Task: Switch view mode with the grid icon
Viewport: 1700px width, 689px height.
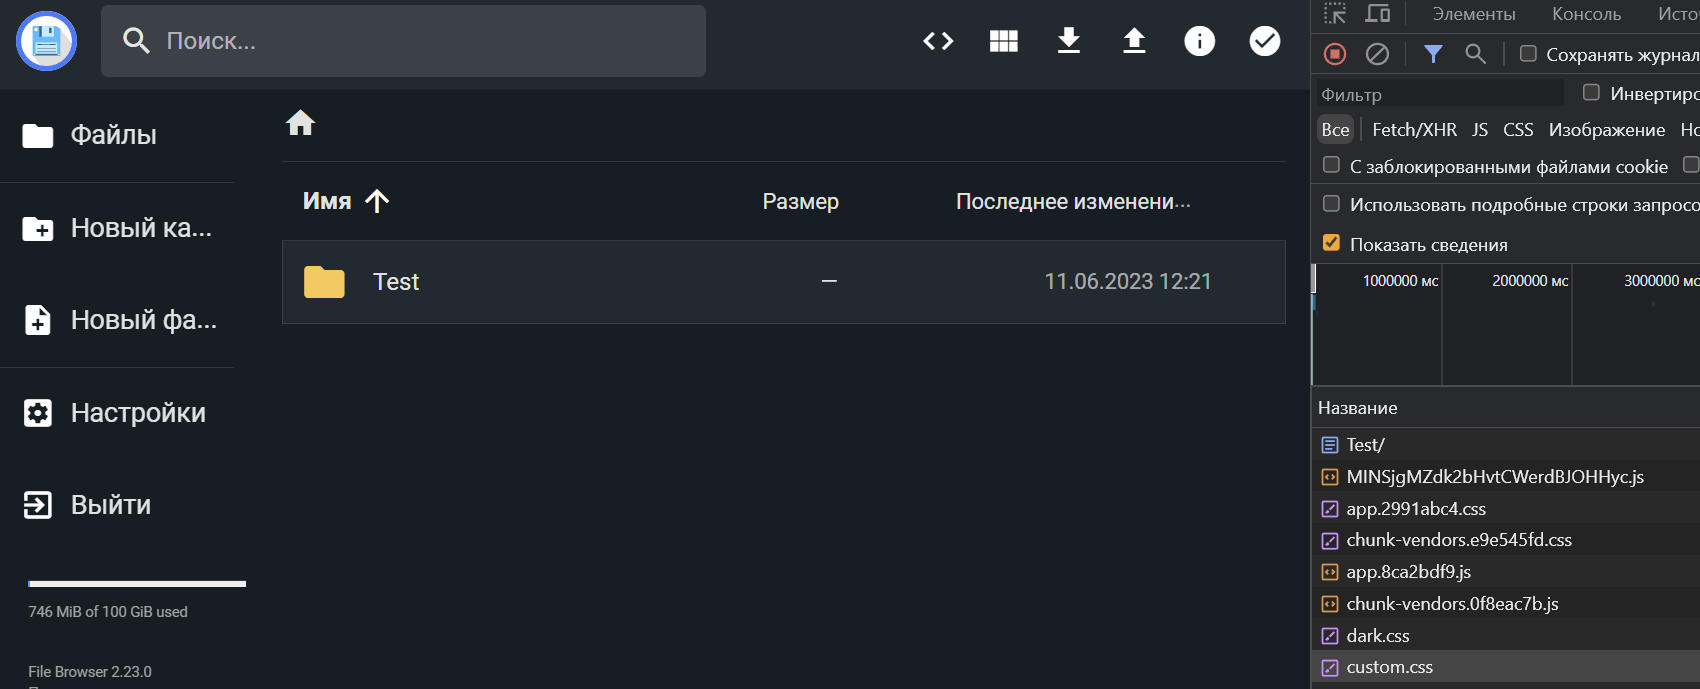Action: pyautogui.click(x=1003, y=41)
